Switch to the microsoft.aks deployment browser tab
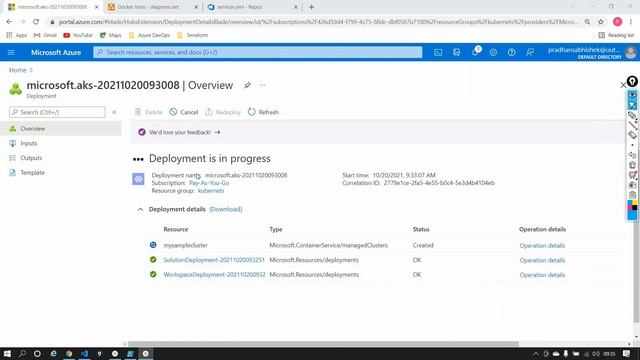Image resolution: width=640 pixels, height=360 pixels. [x=53, y=7]
